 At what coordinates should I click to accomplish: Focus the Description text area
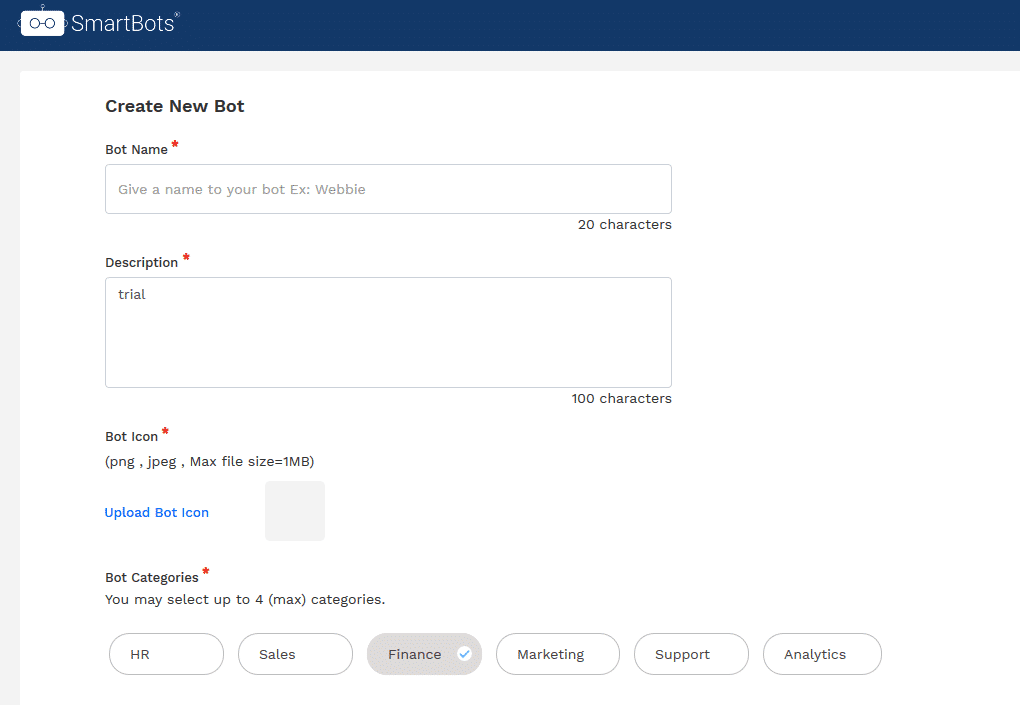click(388, 330)
